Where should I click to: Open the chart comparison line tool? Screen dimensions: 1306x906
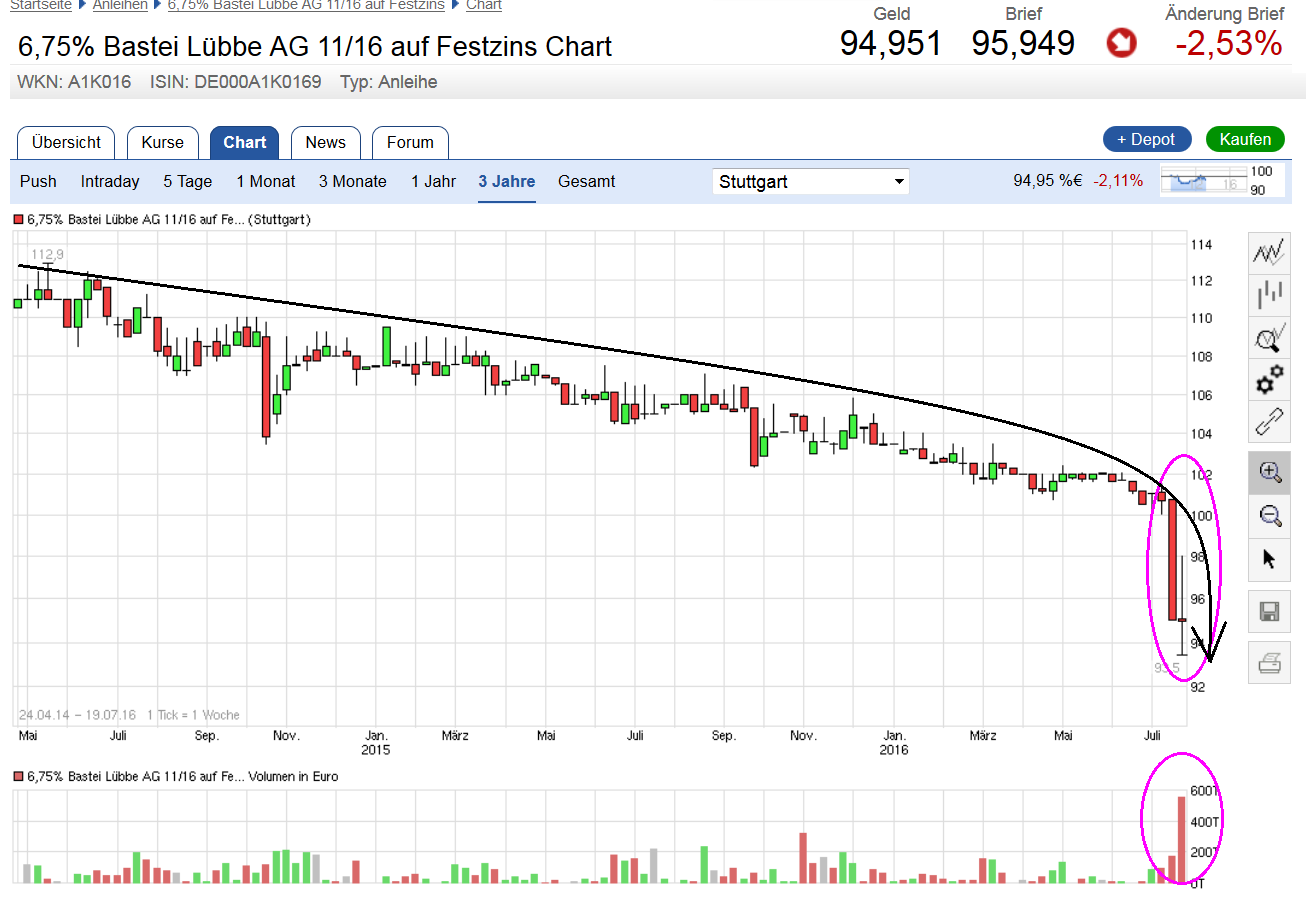[x=1269, y=253]
